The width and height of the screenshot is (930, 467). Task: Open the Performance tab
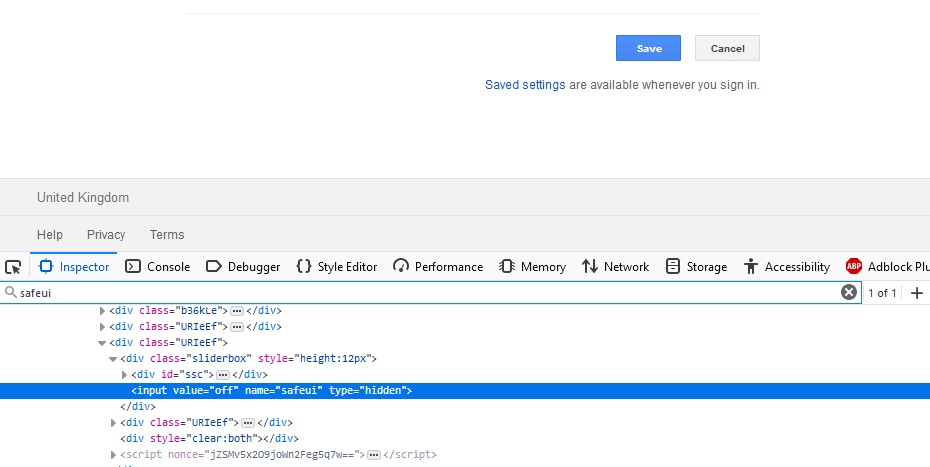tap(438, 267)
